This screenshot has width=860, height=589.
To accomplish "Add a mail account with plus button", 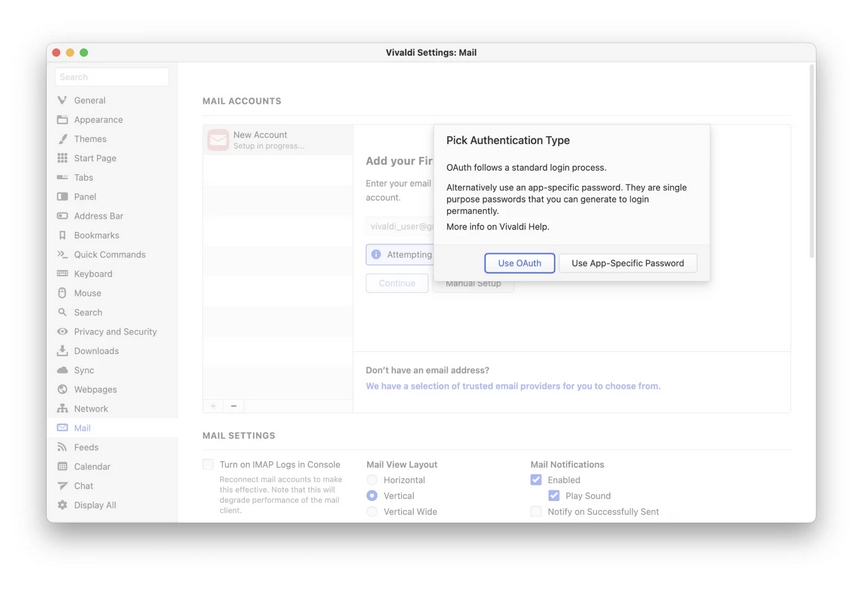I will tap(213, 406).
